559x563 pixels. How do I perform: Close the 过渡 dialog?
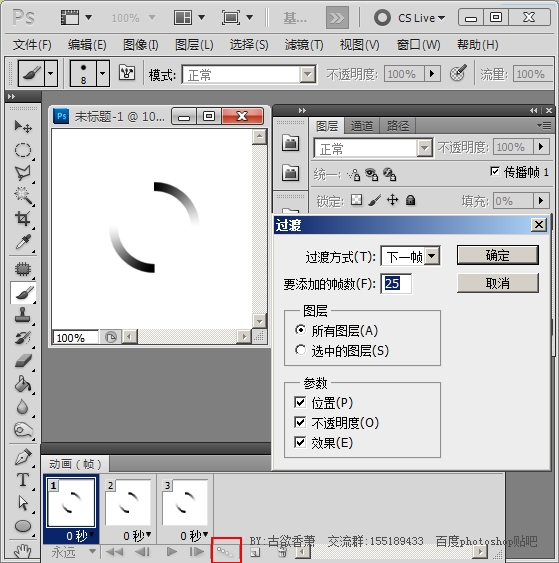pyautogui.click(x=539, y=225)
